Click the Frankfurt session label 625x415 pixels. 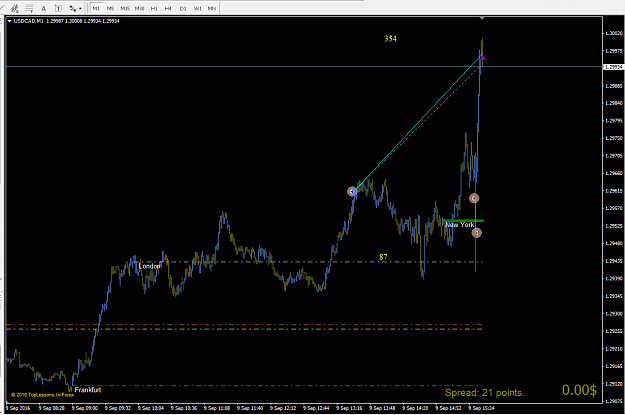tap(88, 390)
